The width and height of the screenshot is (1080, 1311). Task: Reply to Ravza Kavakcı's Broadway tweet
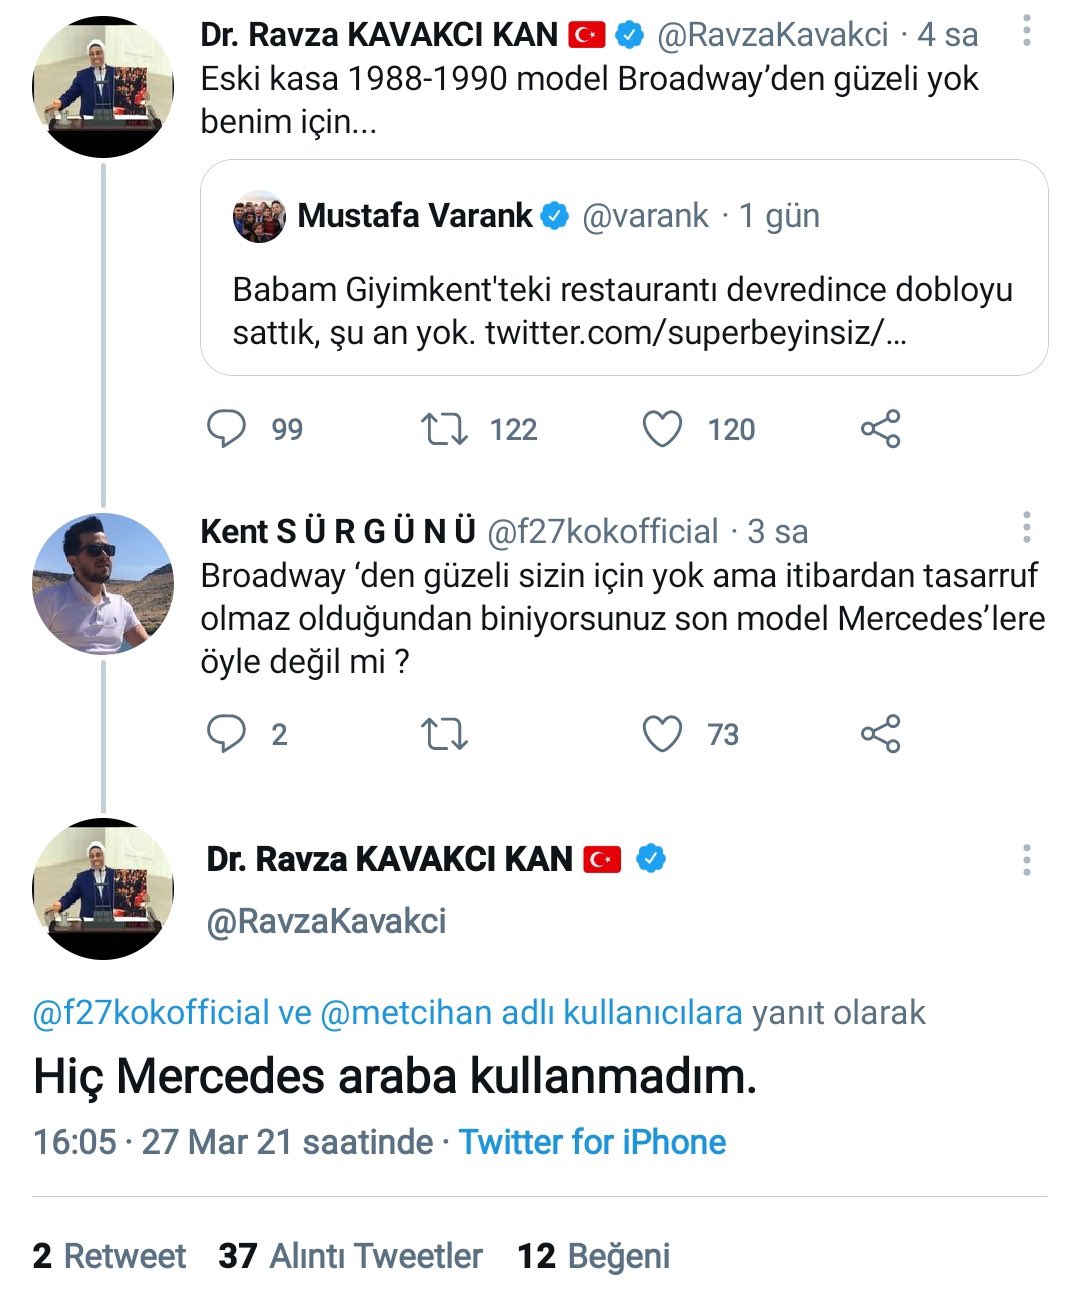[226, 429]
